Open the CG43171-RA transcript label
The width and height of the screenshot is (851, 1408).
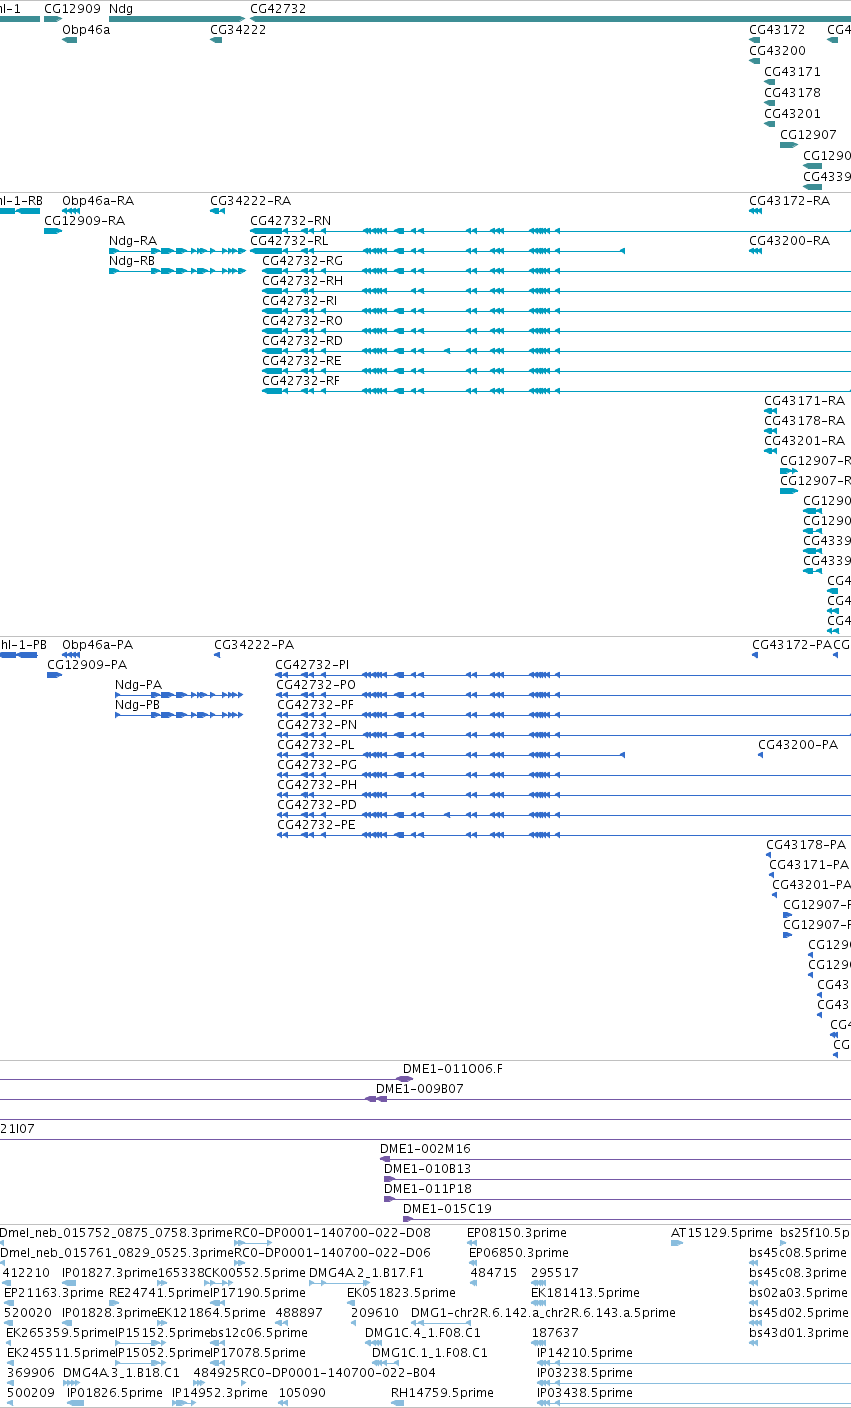pyautogui.click(x=805, y=401)
